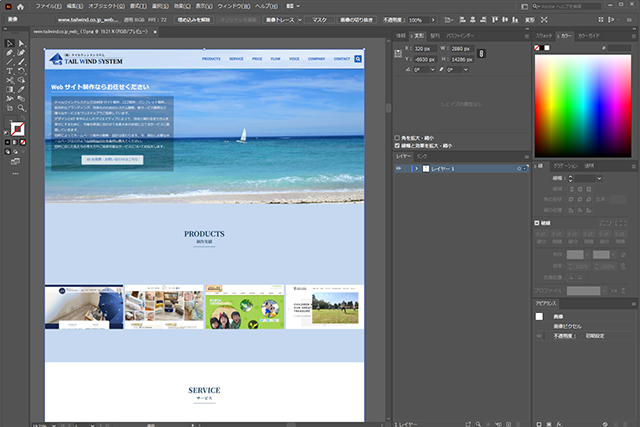The width and height of the screenshot is (640, 427).
Task: Select the Type tool
Action: 9,71
